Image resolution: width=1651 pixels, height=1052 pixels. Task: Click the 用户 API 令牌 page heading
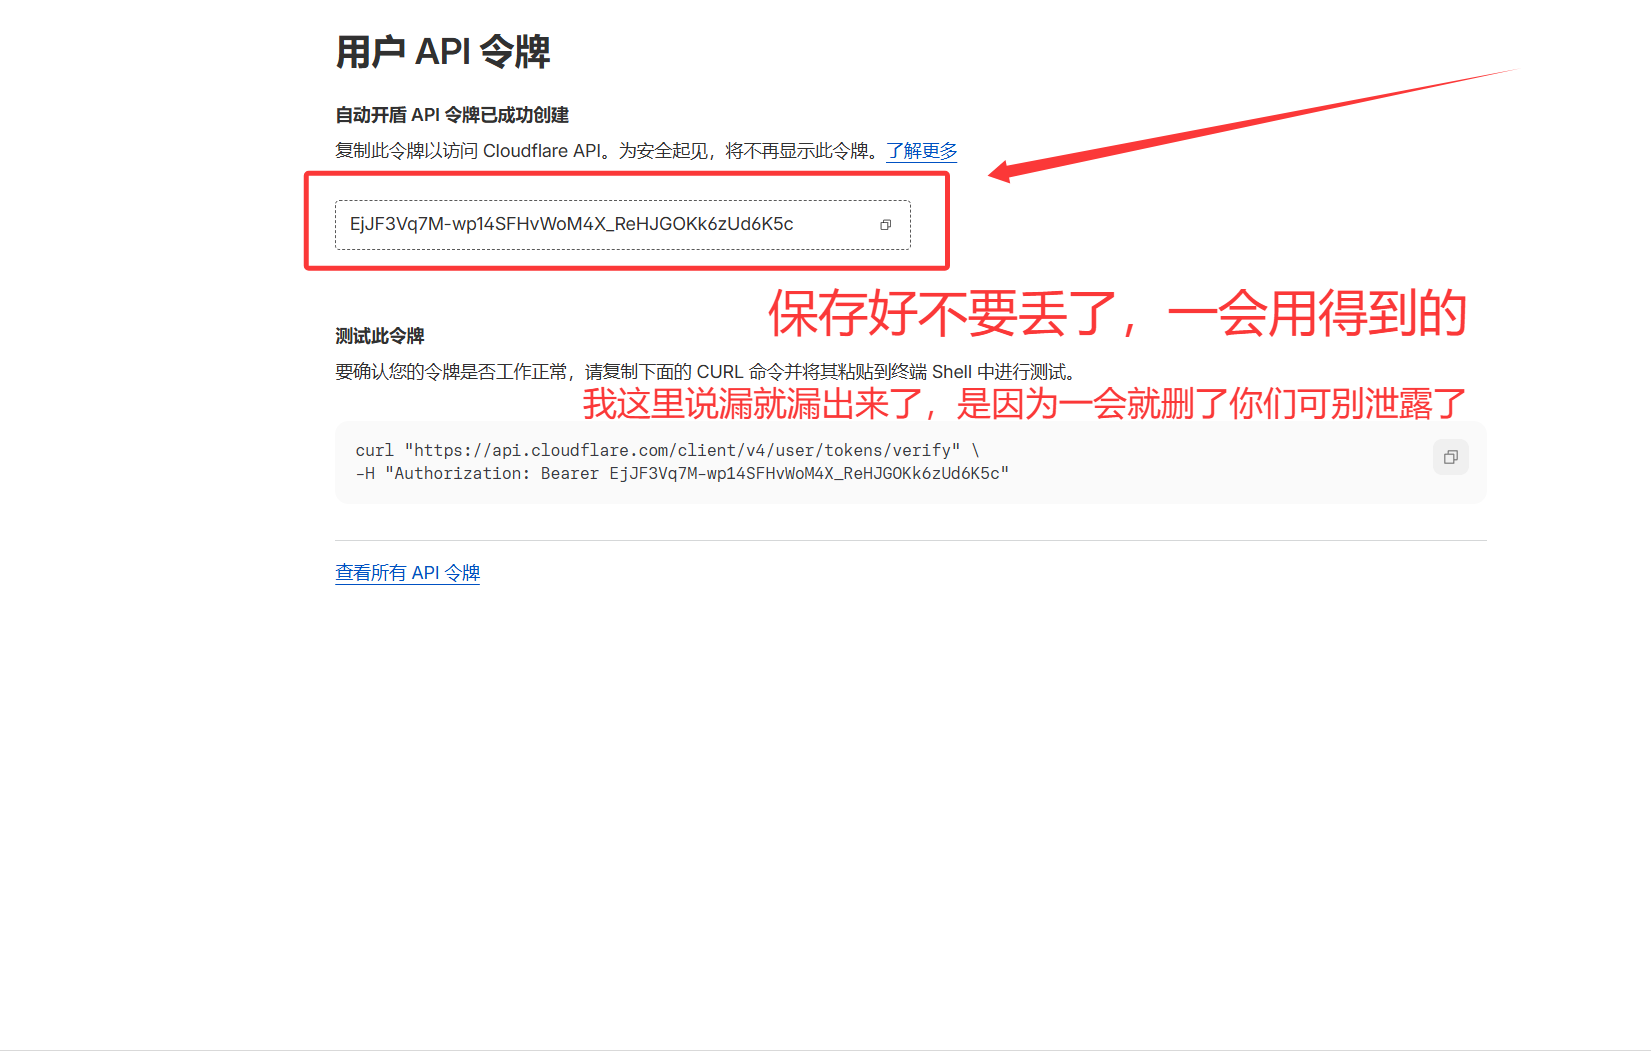click(442, 52)
